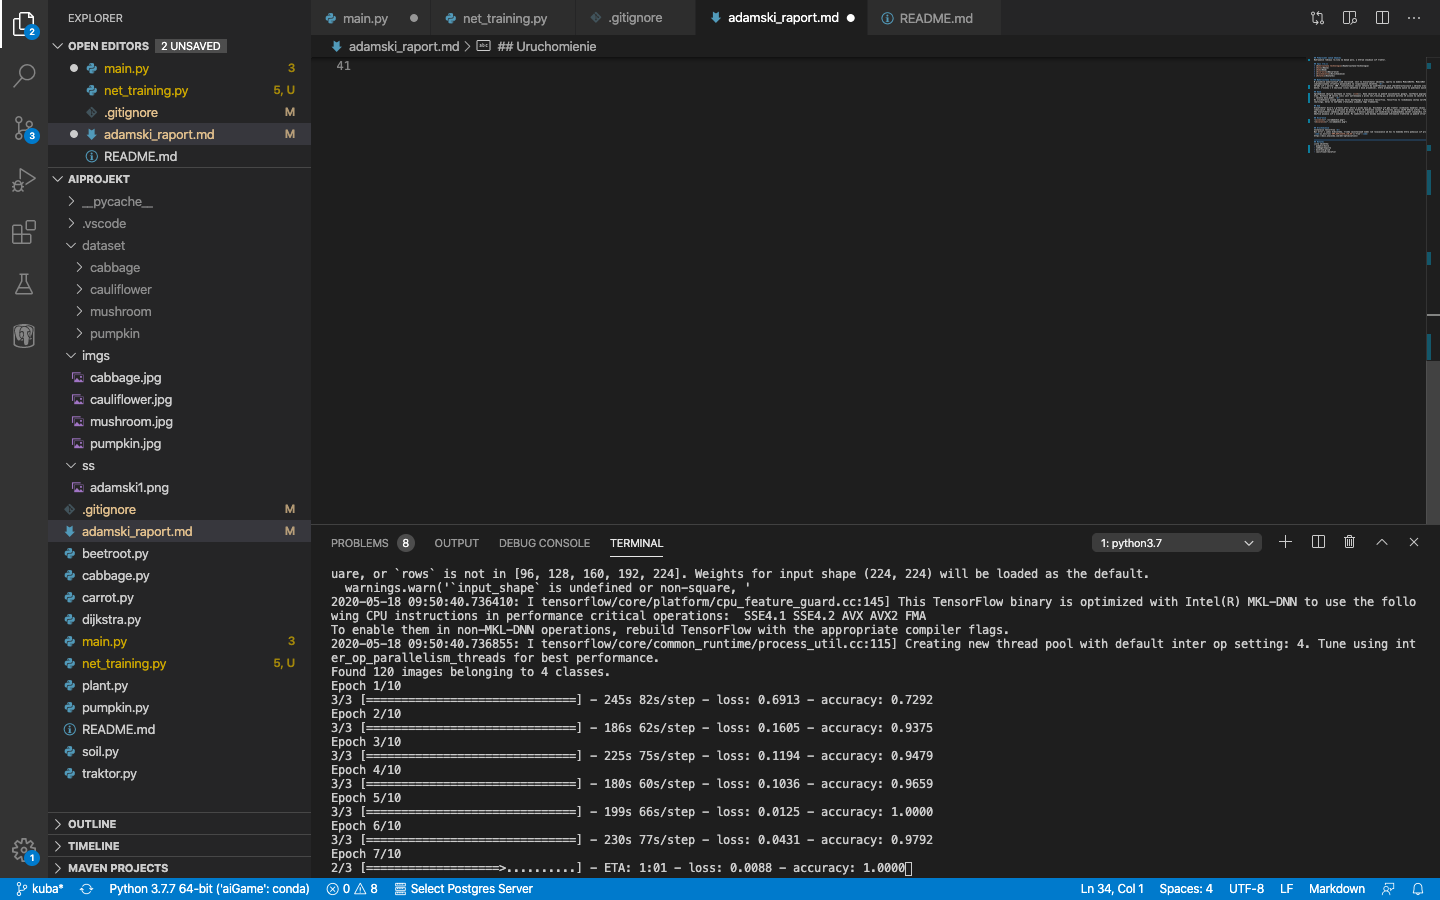
Task: Close the terminal panel
Action: click(x=1414, y=542)
